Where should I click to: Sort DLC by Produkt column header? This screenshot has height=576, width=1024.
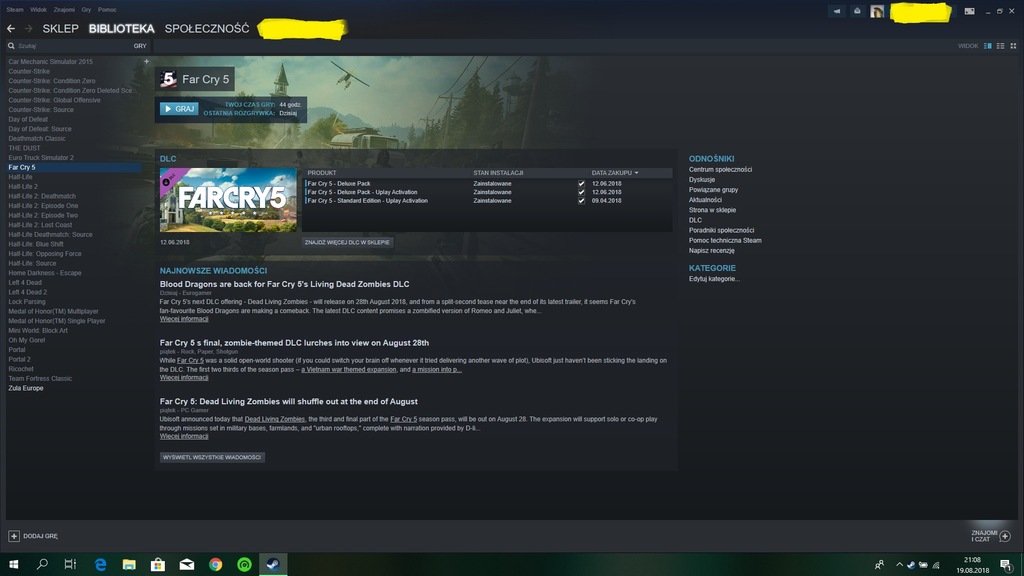click(322, 173)
